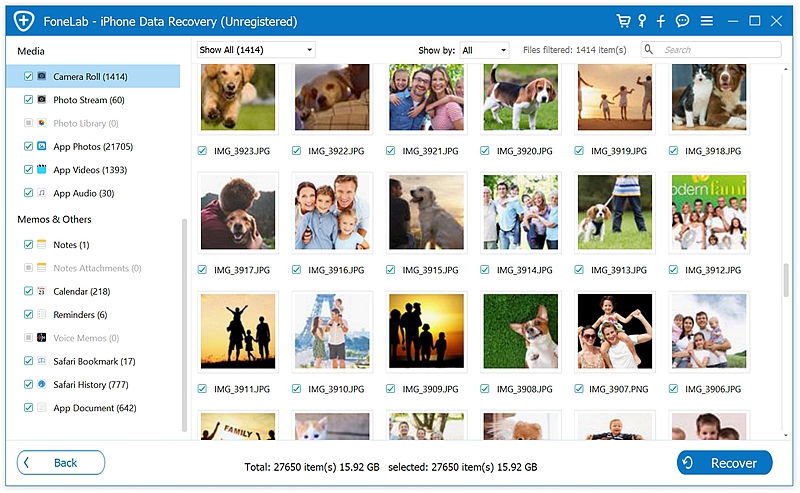Viewport: 800px width, 493px height.
Task: Select Safari Bookmark (17) category
Action: point(94,361)
